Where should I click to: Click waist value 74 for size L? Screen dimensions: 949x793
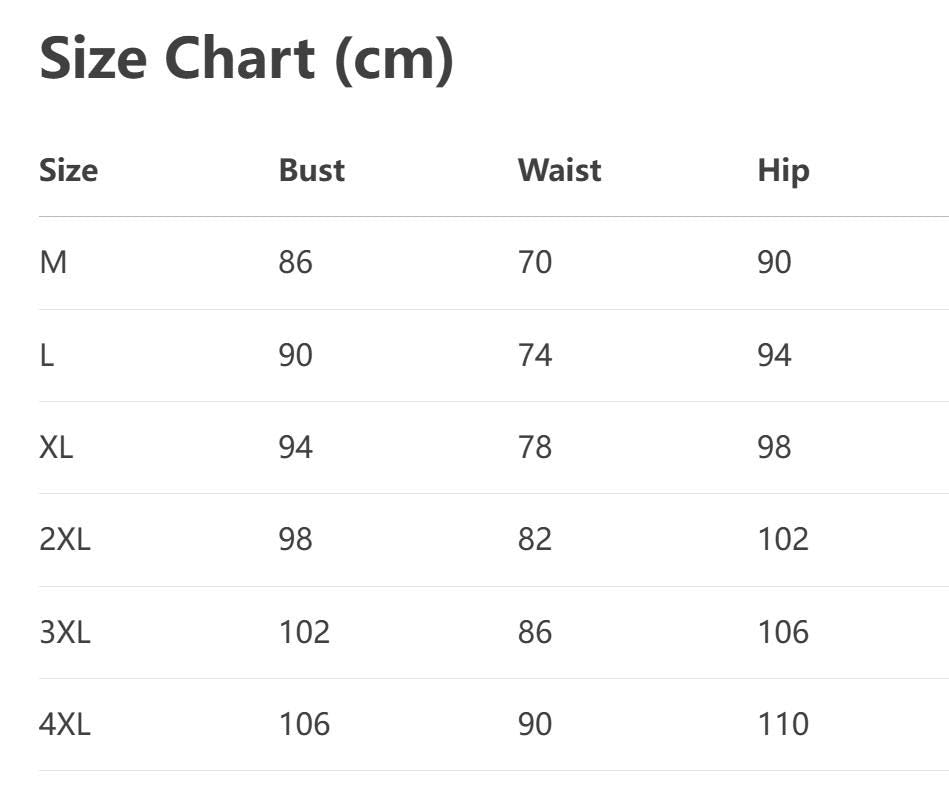point(535,355)
